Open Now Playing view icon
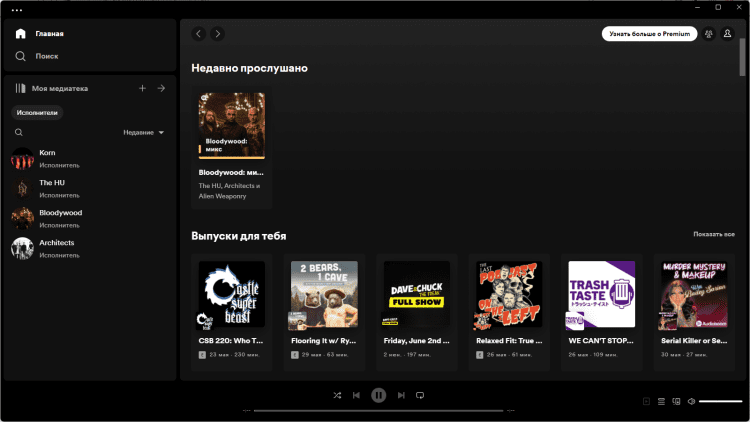This screenshot has height=422, width=750. pyautogui.click(x=646, y=401)
